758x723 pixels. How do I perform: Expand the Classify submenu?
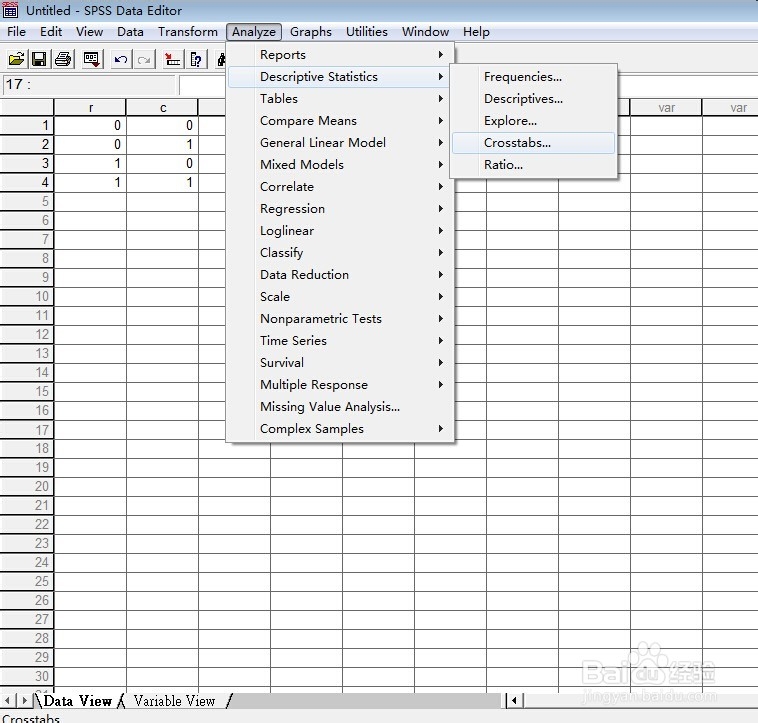coord(340,252)
